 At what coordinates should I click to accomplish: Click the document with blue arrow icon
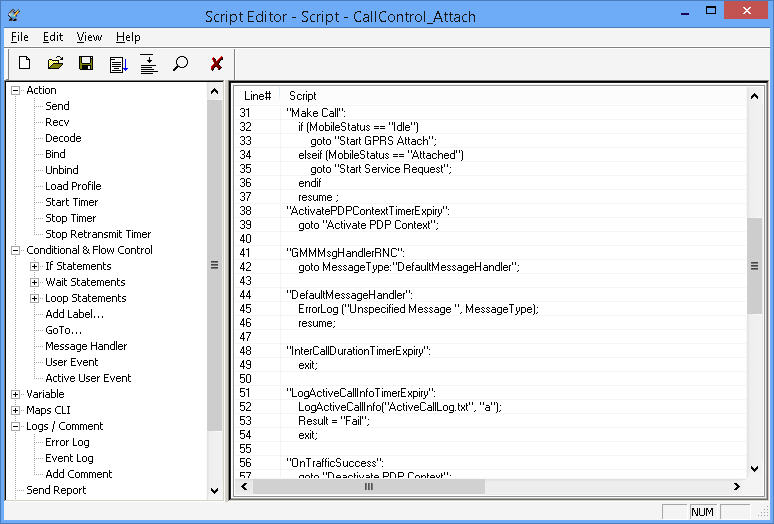click(118, 64)
